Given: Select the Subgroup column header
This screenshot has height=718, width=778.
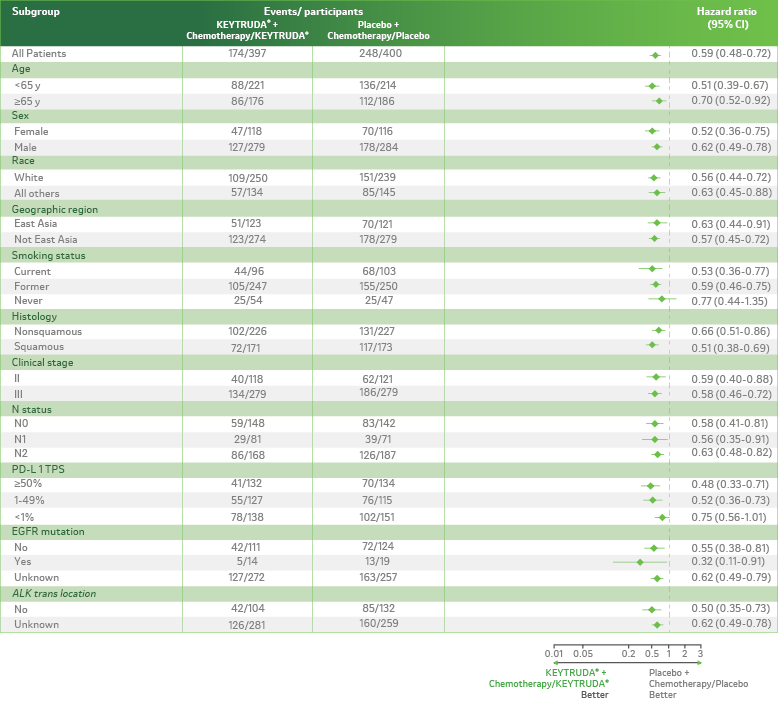Looking at the screenshot, I should click(x=34, y=10).
